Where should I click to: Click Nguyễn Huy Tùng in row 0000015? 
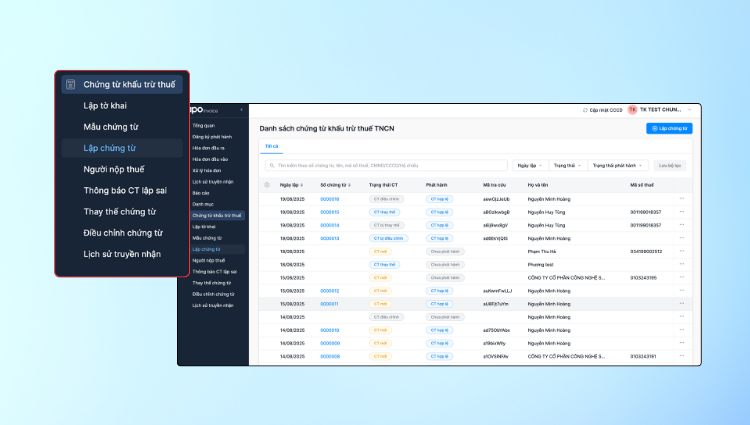[546, 212]
